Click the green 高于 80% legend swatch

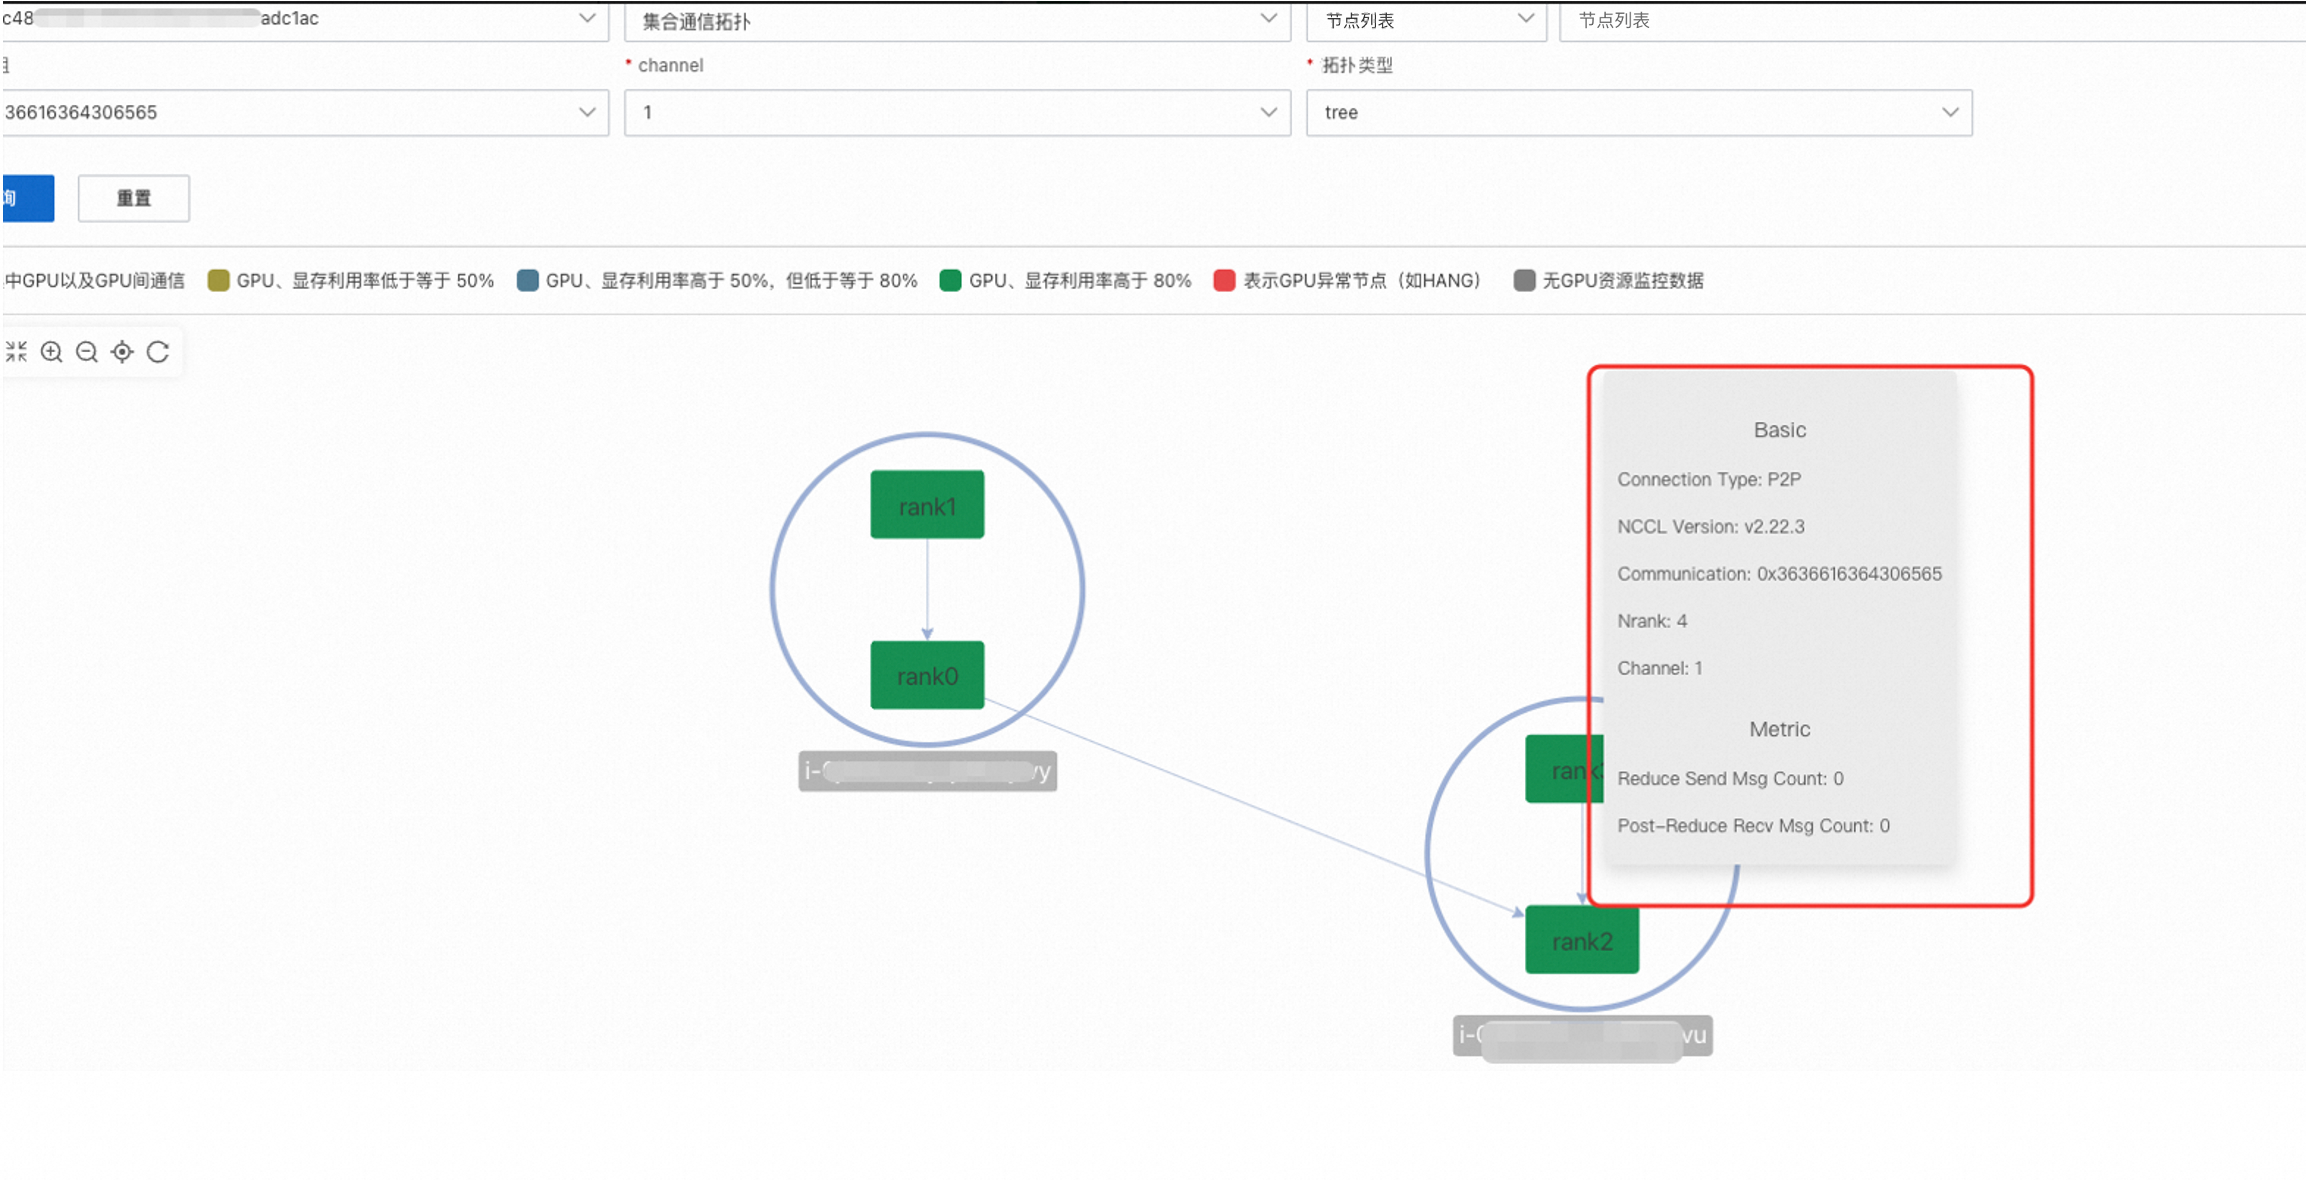click(x=950, y=280)
